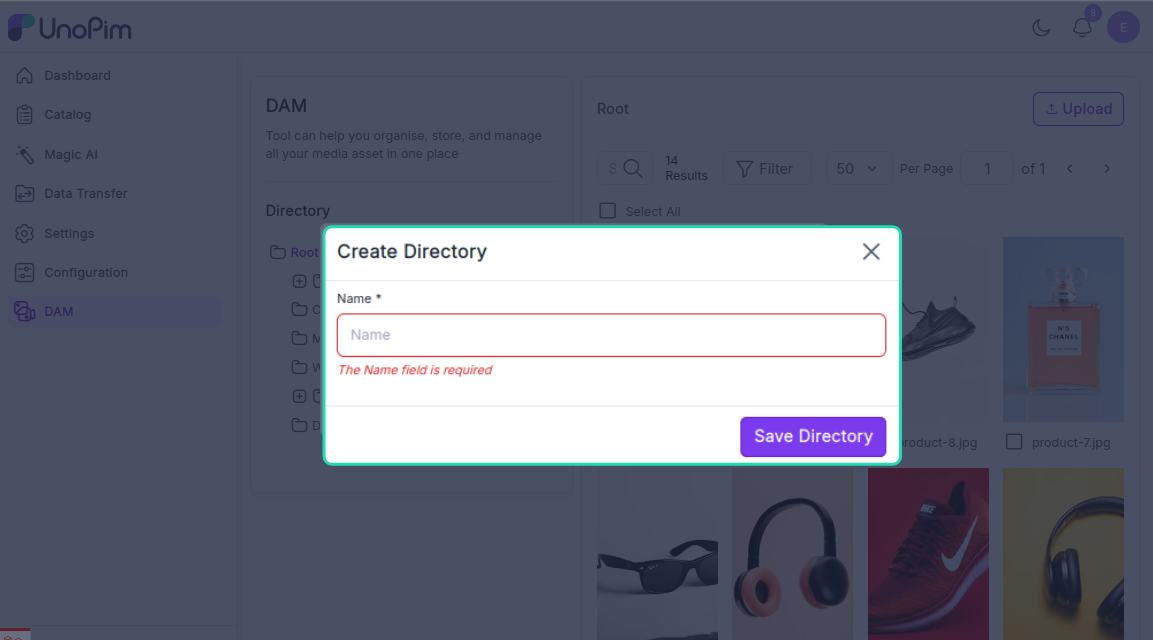The width and height of the screenshot is (1153, 640).
Task: Click the page number field
Action: tap(988, 169)
